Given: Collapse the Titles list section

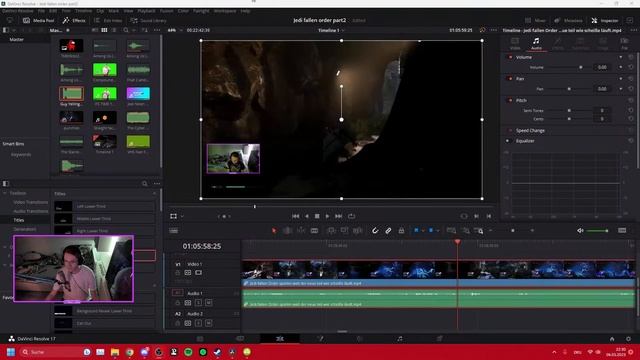Looking at the screenshot, I should 154,194.
